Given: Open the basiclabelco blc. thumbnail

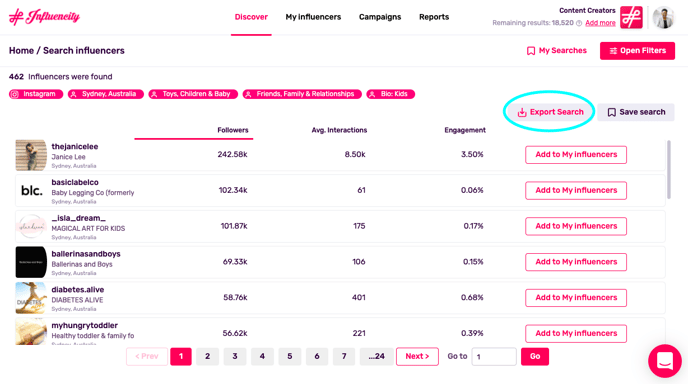Looking at the screenshot, I should (31, 190).
